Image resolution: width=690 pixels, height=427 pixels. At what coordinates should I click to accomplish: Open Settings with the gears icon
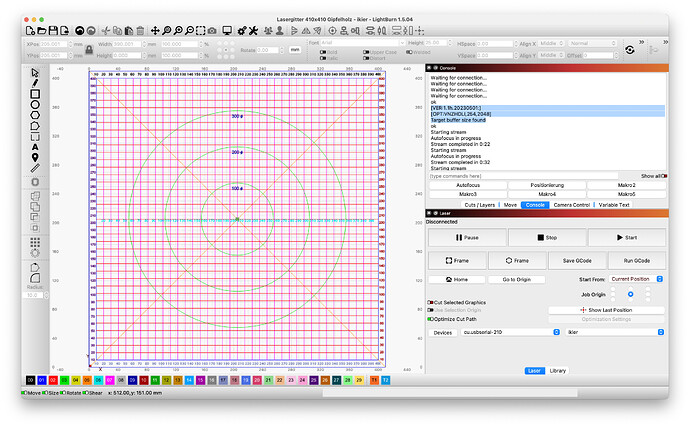click(x=242, y=30)
